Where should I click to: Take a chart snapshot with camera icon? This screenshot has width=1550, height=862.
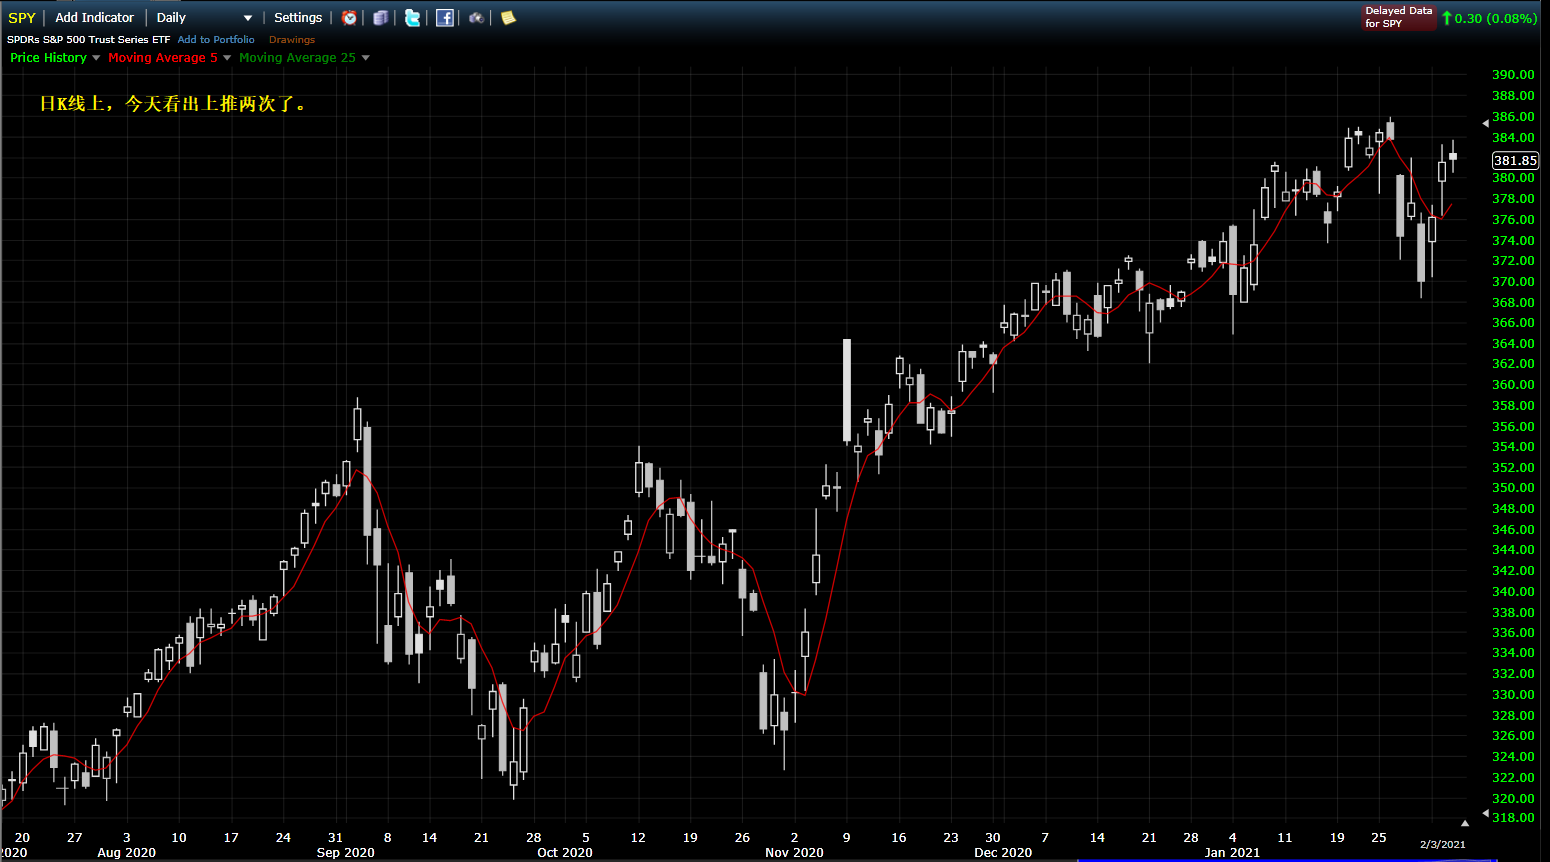476,17
